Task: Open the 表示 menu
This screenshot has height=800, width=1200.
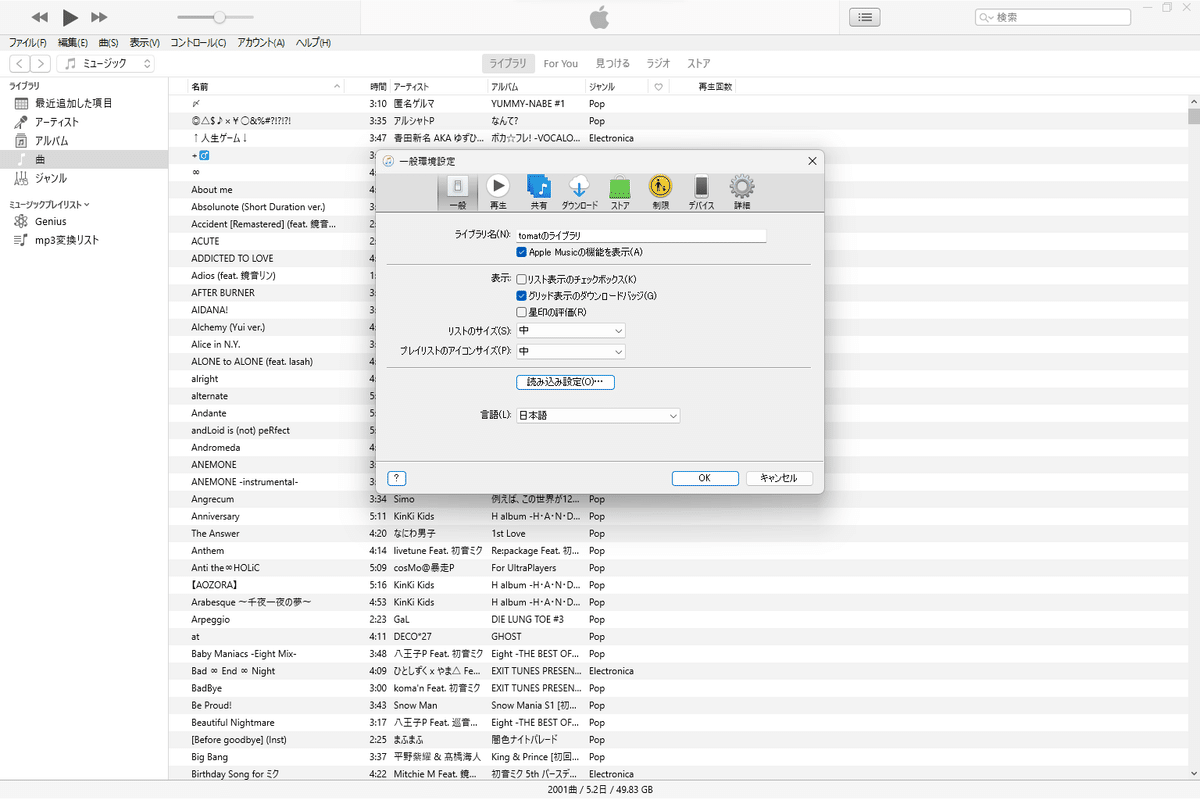Action: tap(145, 43)
